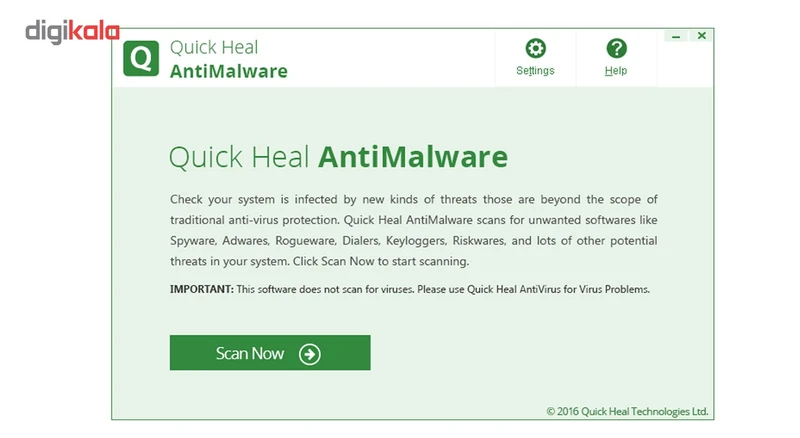
Task: Click the circled arrow inside Scan Now
Action: 310,354
